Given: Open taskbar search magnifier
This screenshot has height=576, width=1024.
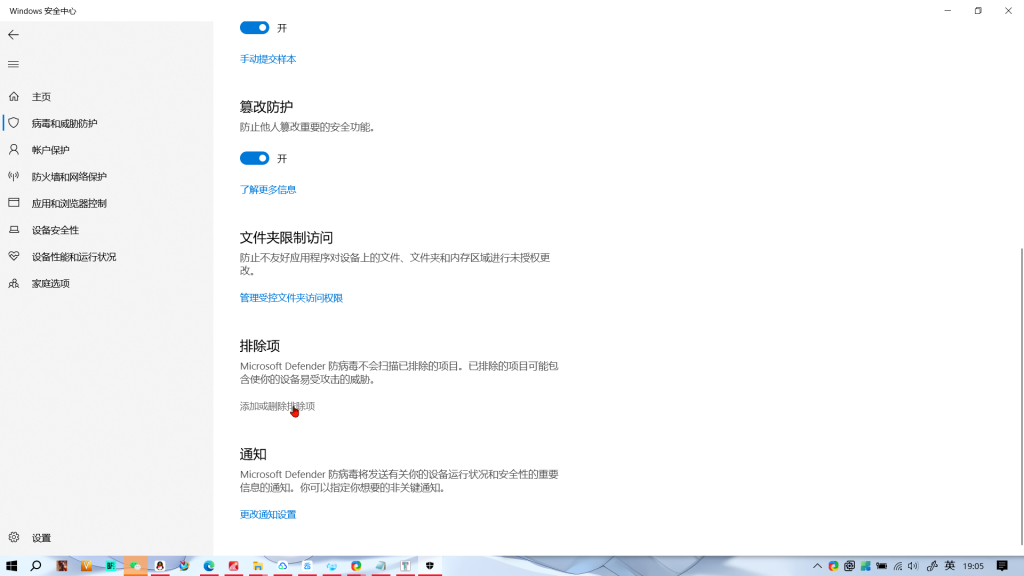Looking at the screenshot, I should tap(36, 566).
